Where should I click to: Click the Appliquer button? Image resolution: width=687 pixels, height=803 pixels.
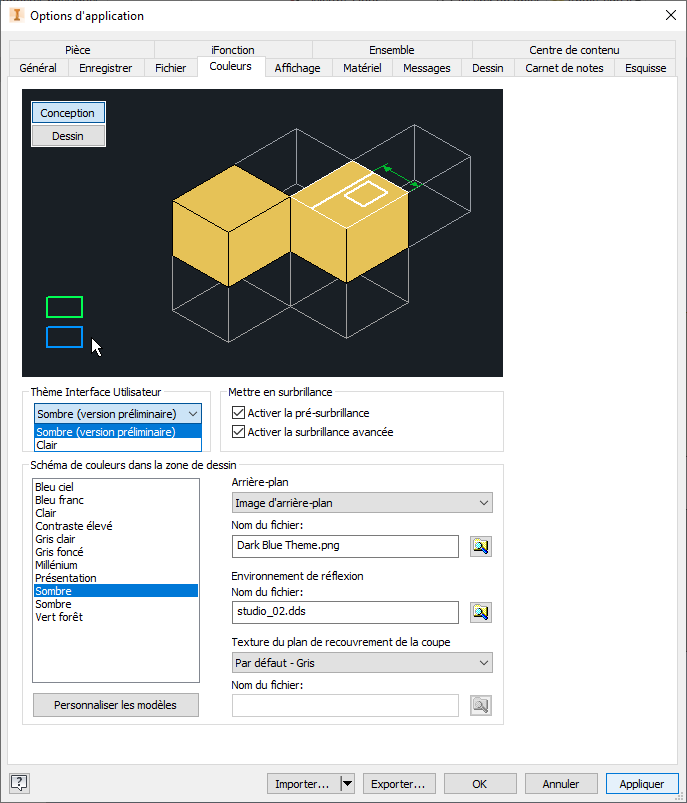tap(642, 784)
